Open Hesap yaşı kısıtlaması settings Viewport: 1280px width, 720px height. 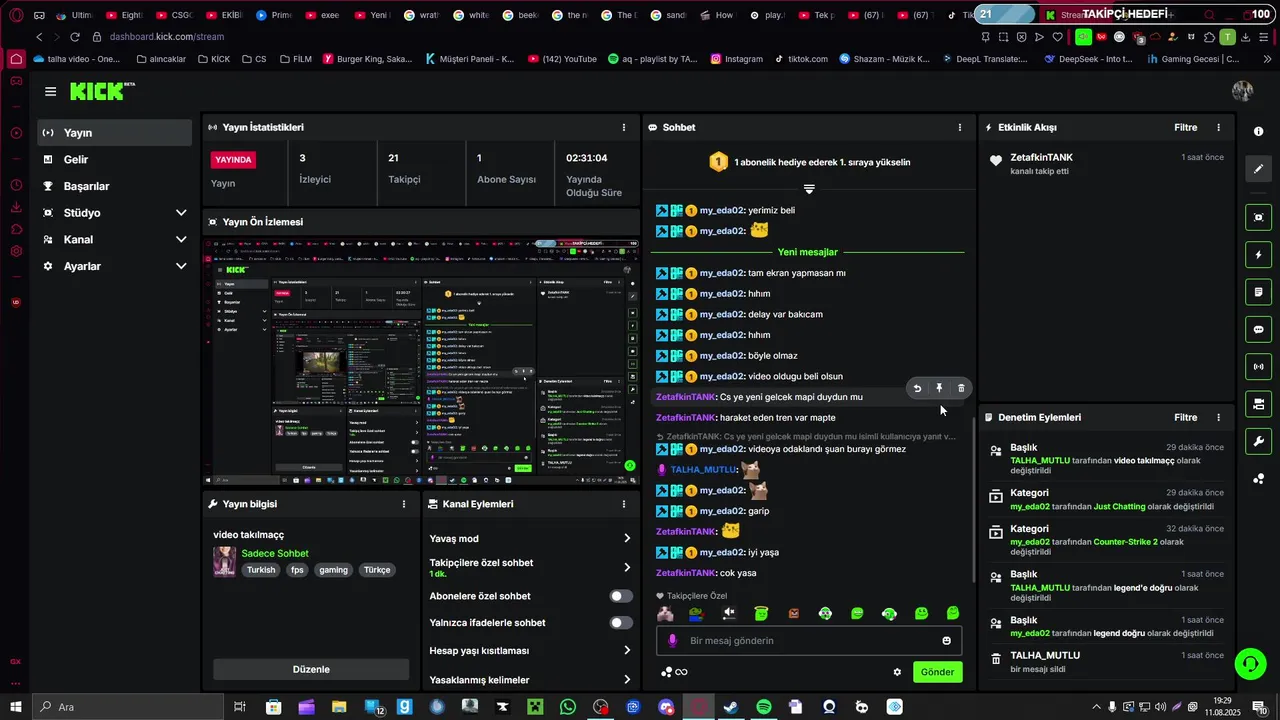530,650
